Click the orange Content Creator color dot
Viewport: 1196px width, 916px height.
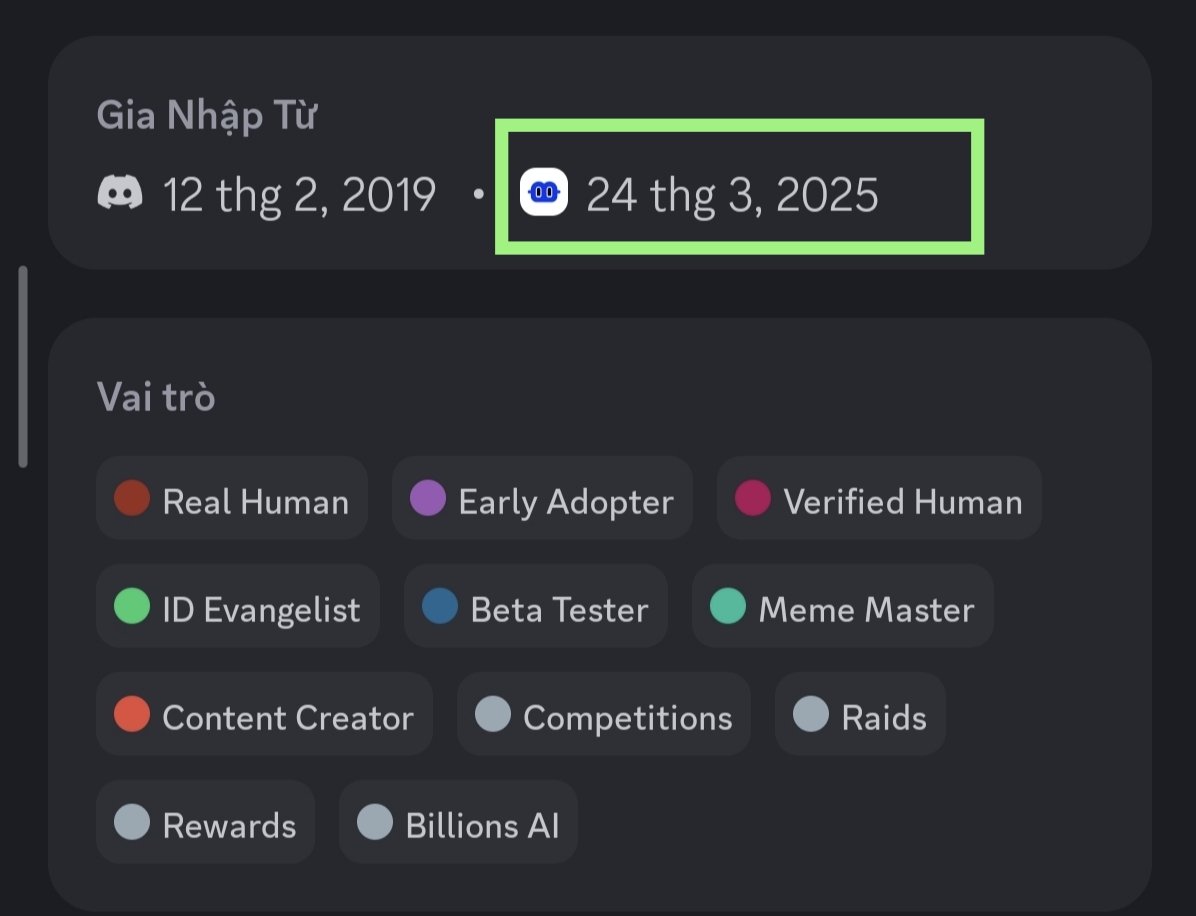132,714
